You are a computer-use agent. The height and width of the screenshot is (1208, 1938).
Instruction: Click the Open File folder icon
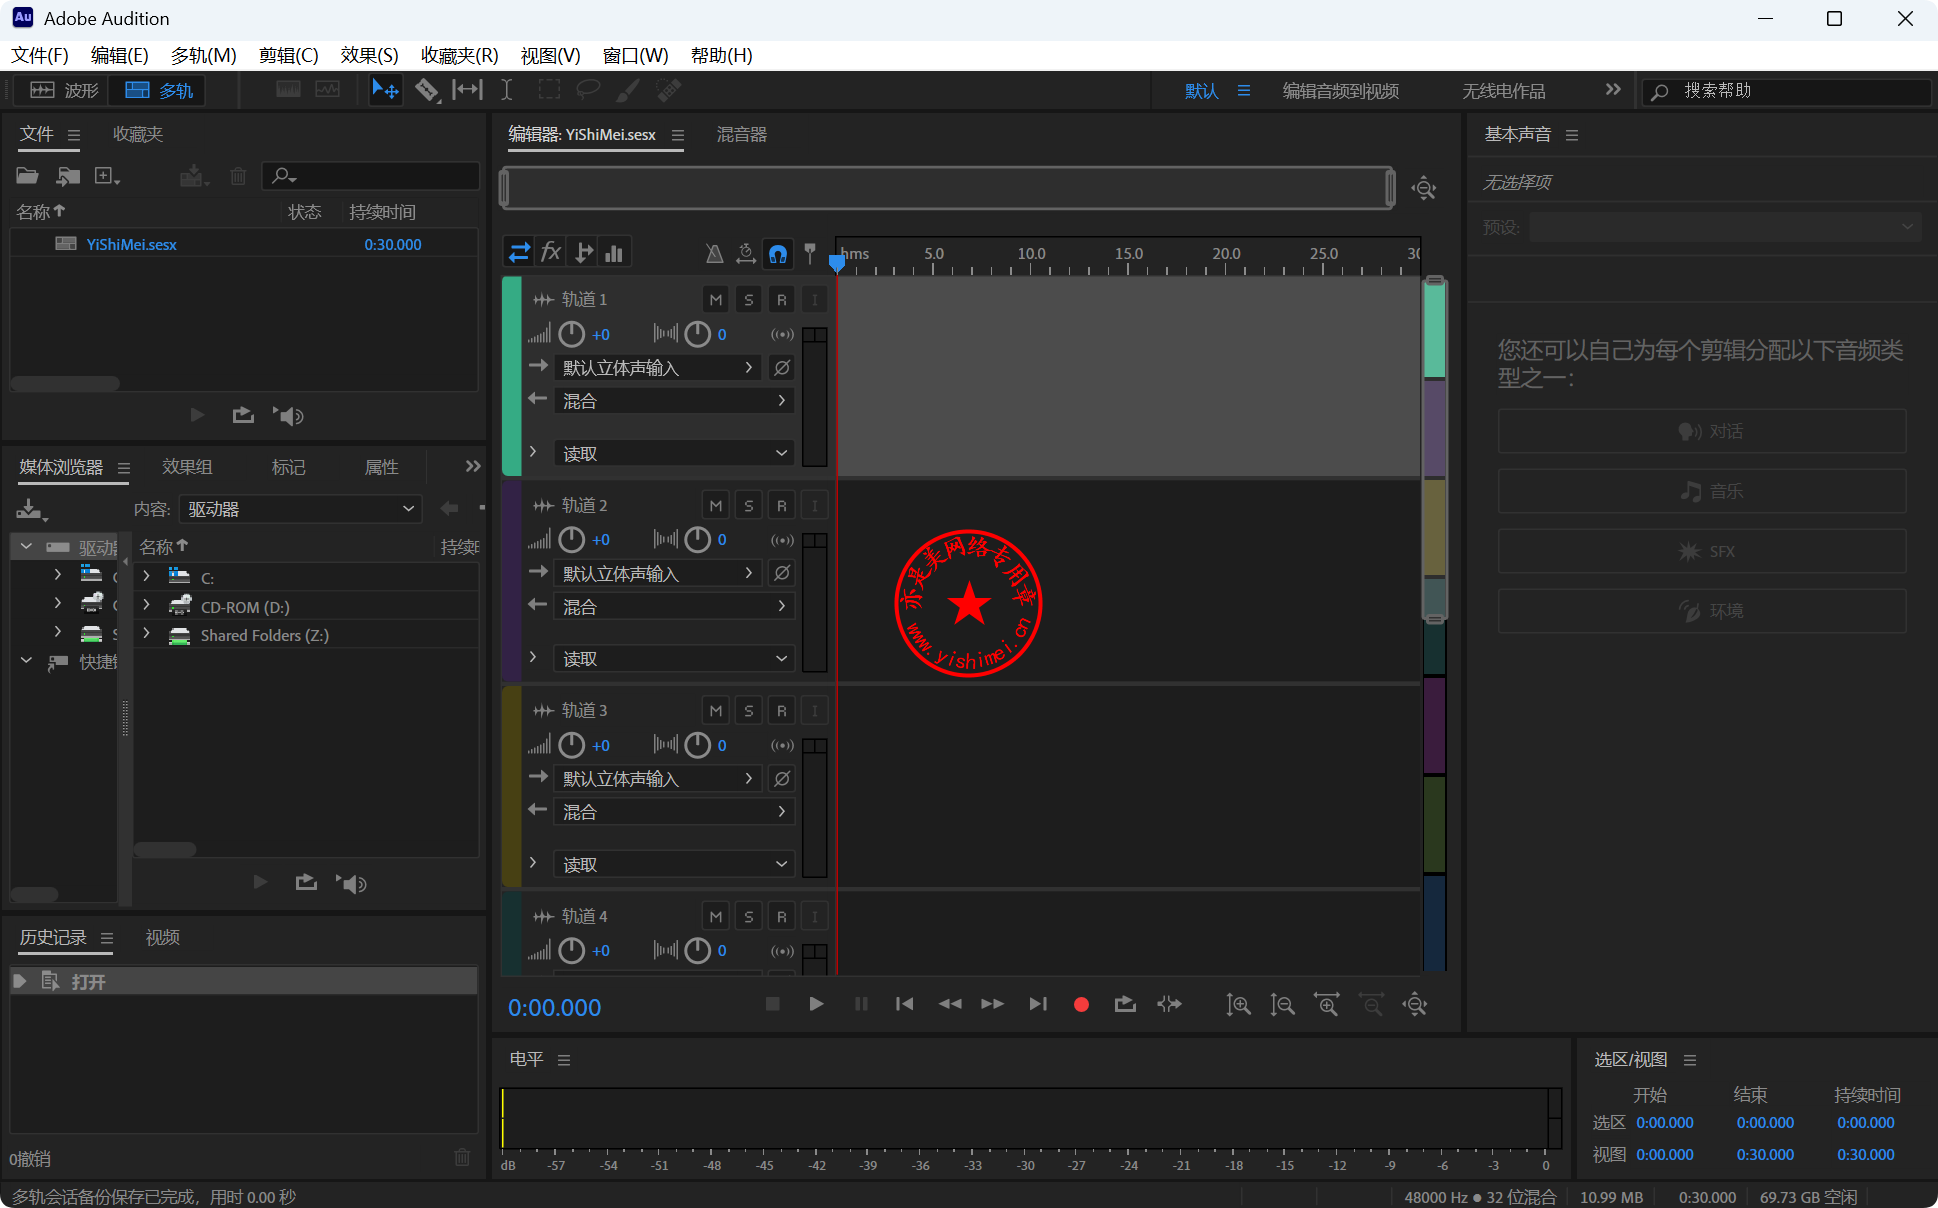pyautogui.click(x=27, y=177)
